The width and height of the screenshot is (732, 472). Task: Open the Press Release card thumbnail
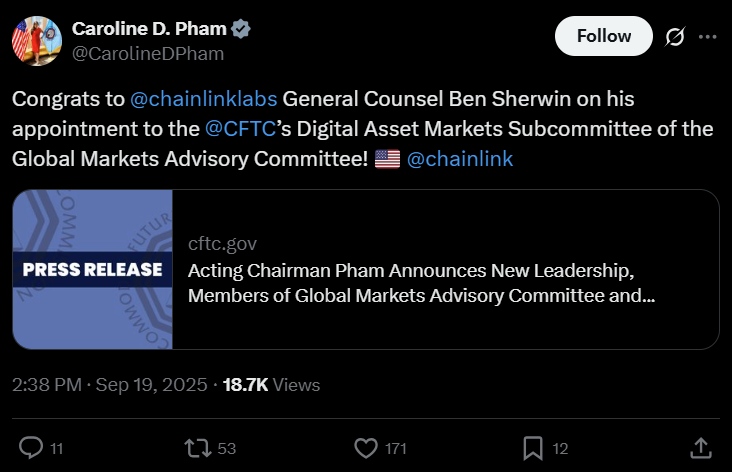(93, 269)
